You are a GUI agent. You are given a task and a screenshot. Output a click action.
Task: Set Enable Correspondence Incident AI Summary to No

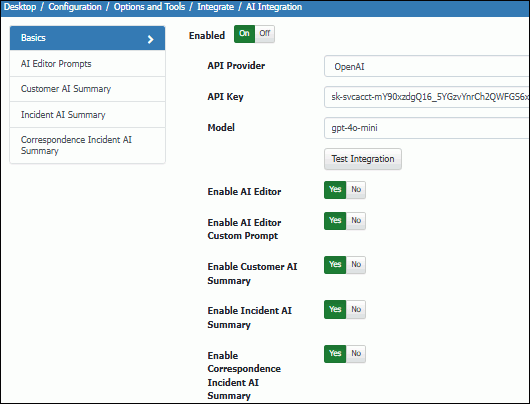tap(356, 354)
